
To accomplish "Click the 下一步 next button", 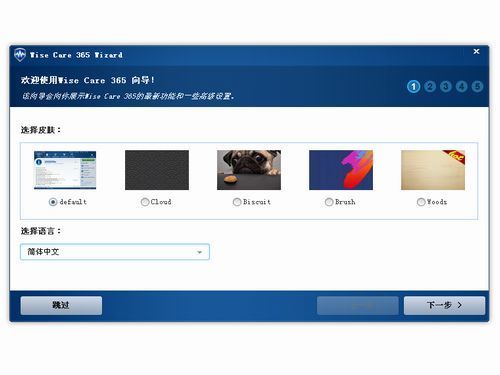I will point(444,305).
